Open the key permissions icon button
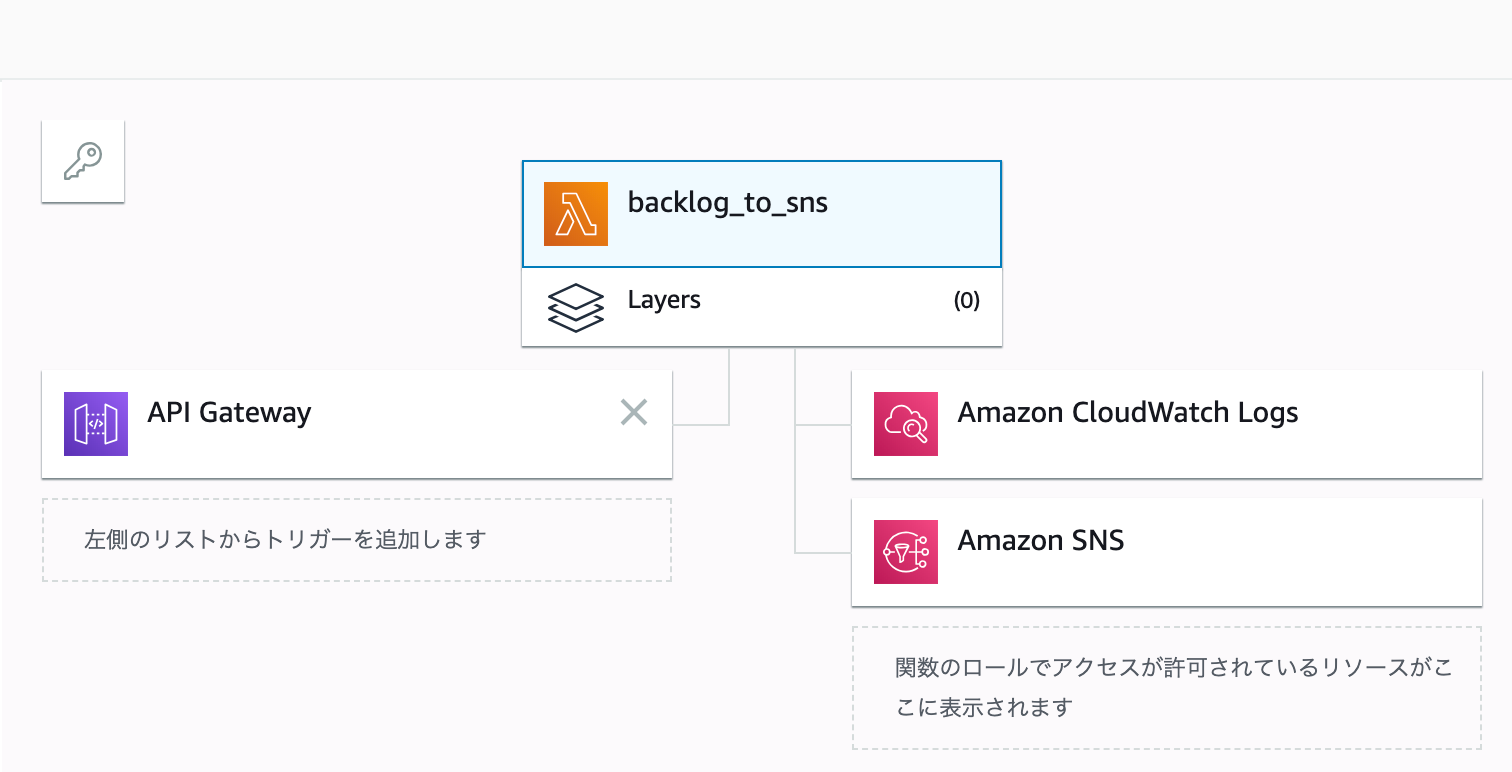 83,161
